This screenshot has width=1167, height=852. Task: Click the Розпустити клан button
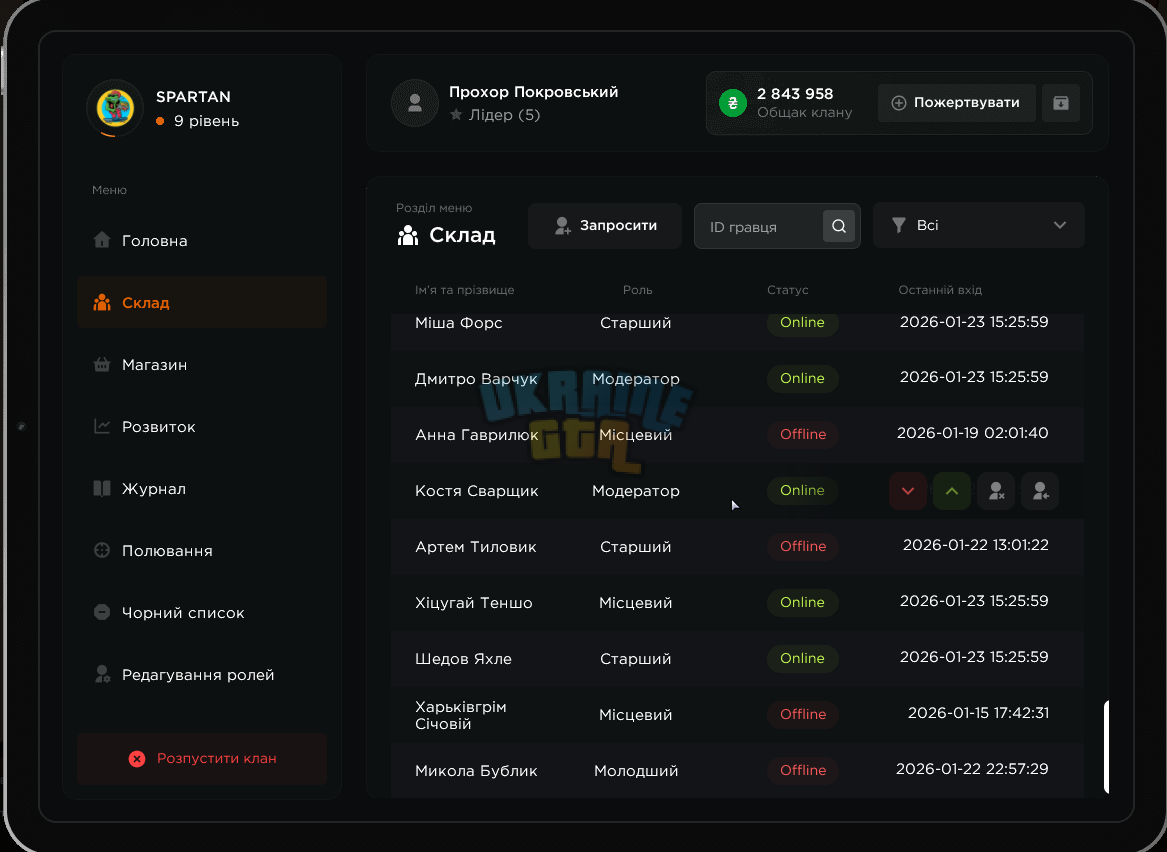202,759
